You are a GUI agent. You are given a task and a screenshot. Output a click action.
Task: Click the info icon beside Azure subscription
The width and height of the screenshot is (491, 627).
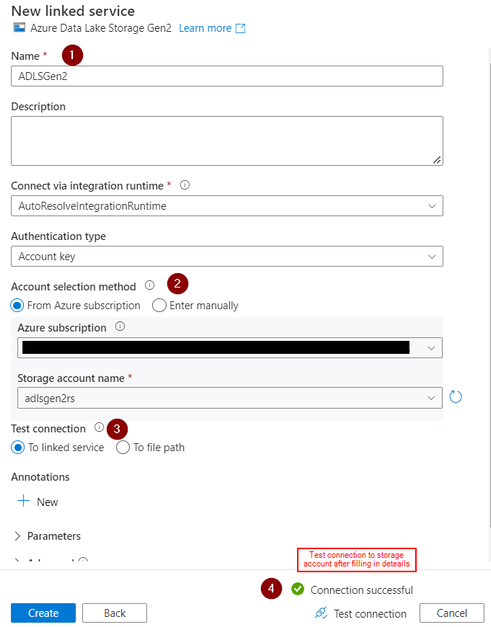click(x=120, y=327)
